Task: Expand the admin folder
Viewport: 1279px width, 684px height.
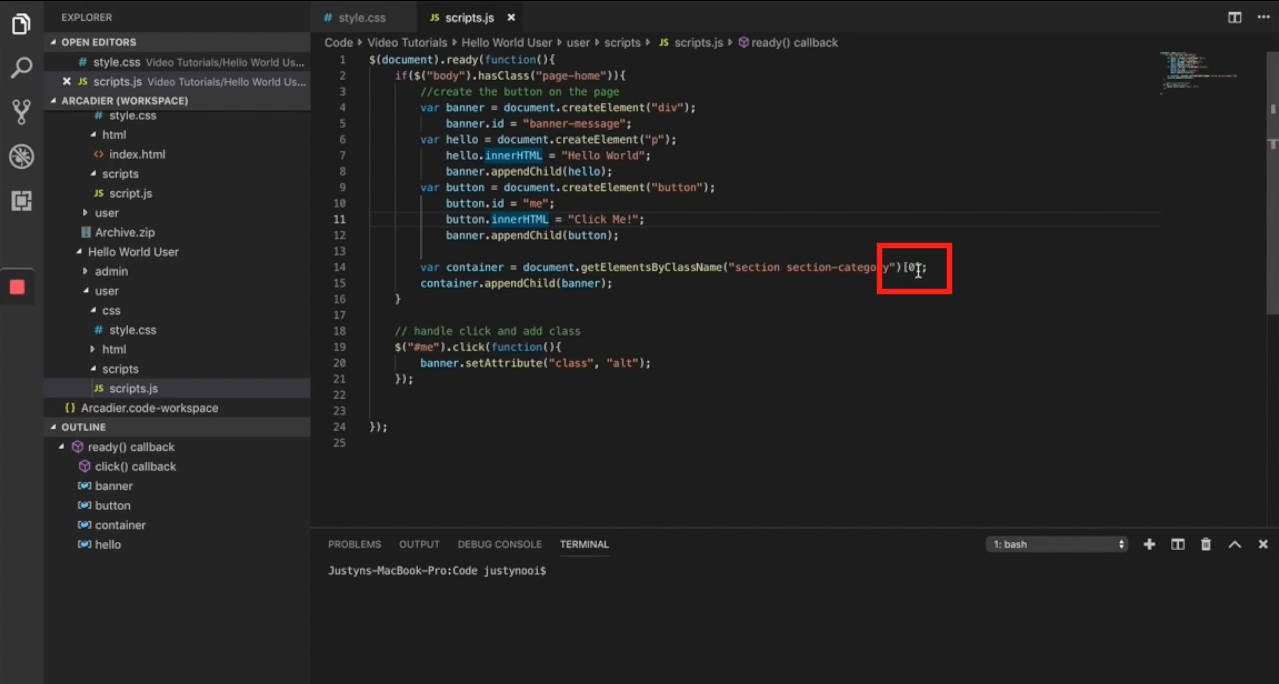Action: [111, 271]
